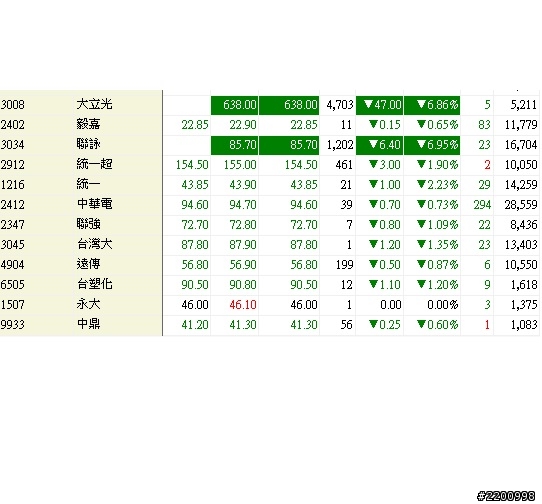
Task: Click the highlighted 47.00 change cell
Action: click(x=379, y=105)
